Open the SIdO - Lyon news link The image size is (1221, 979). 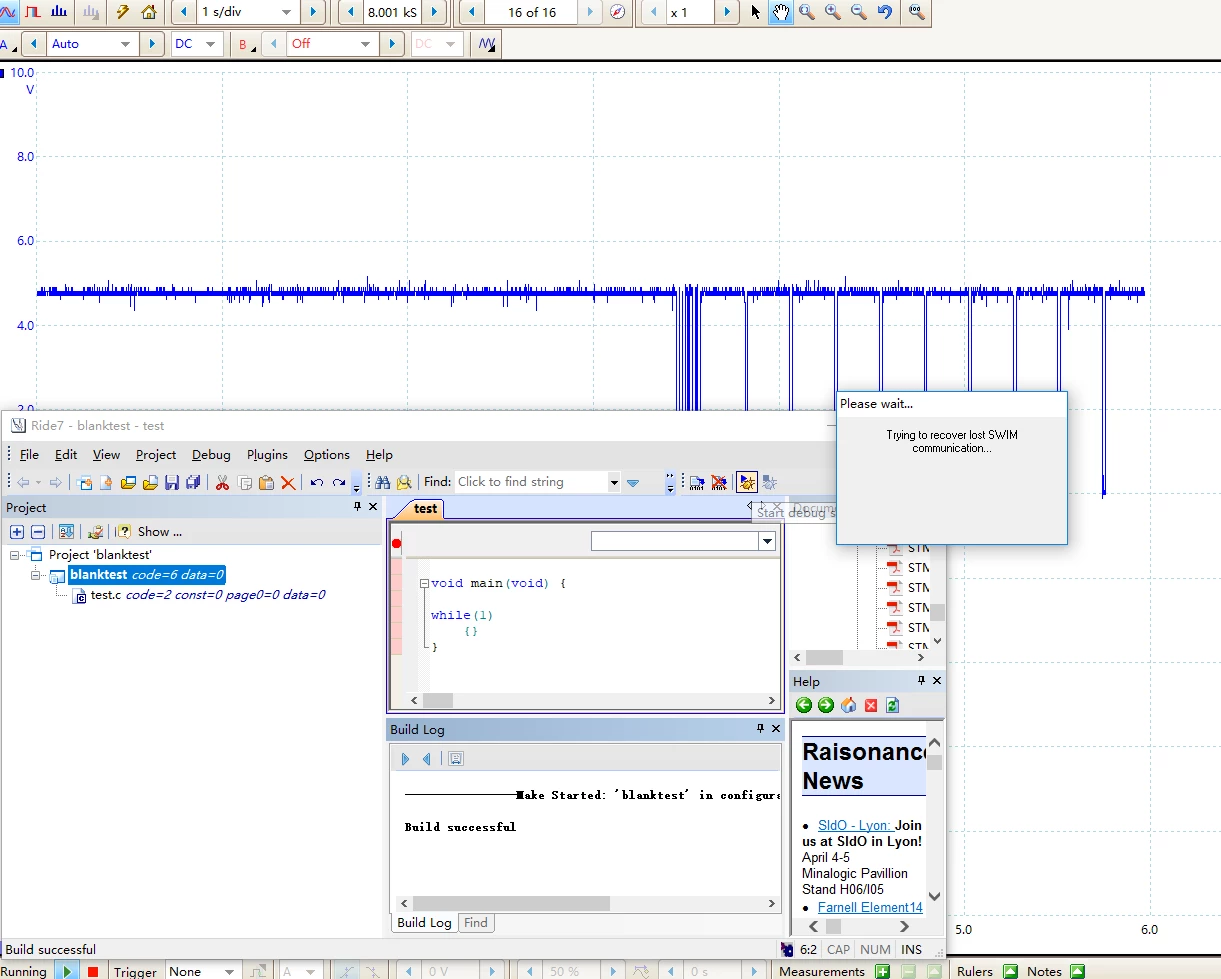point(854,825)
